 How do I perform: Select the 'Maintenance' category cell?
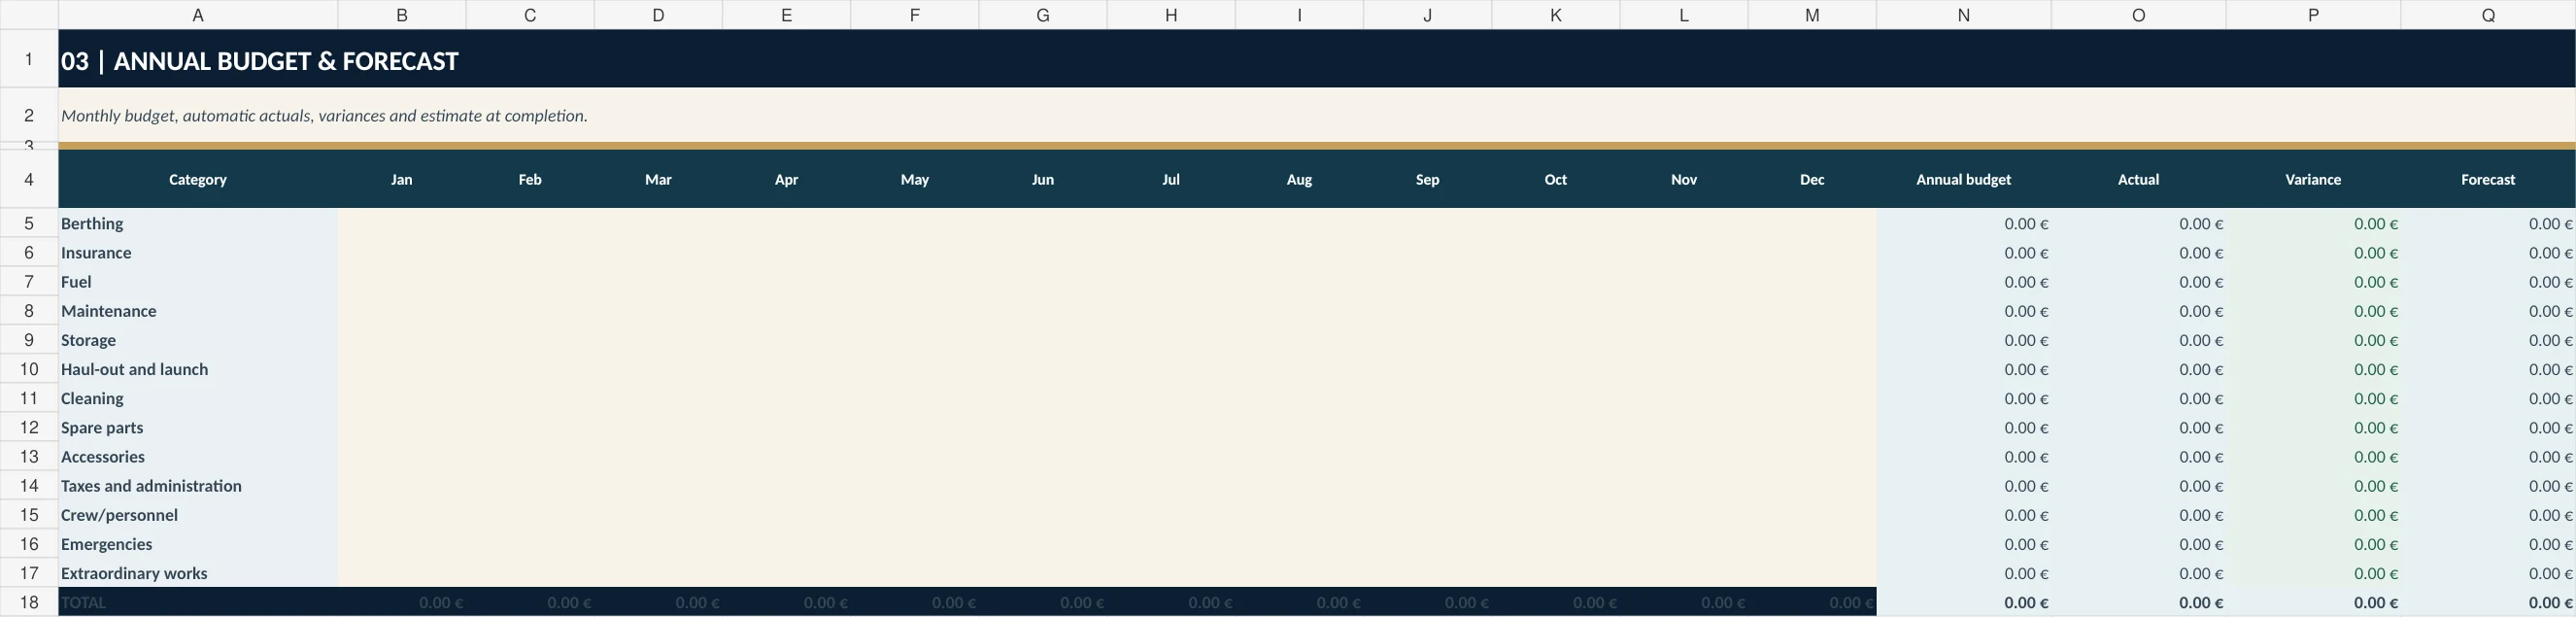(x=198, y=311)
